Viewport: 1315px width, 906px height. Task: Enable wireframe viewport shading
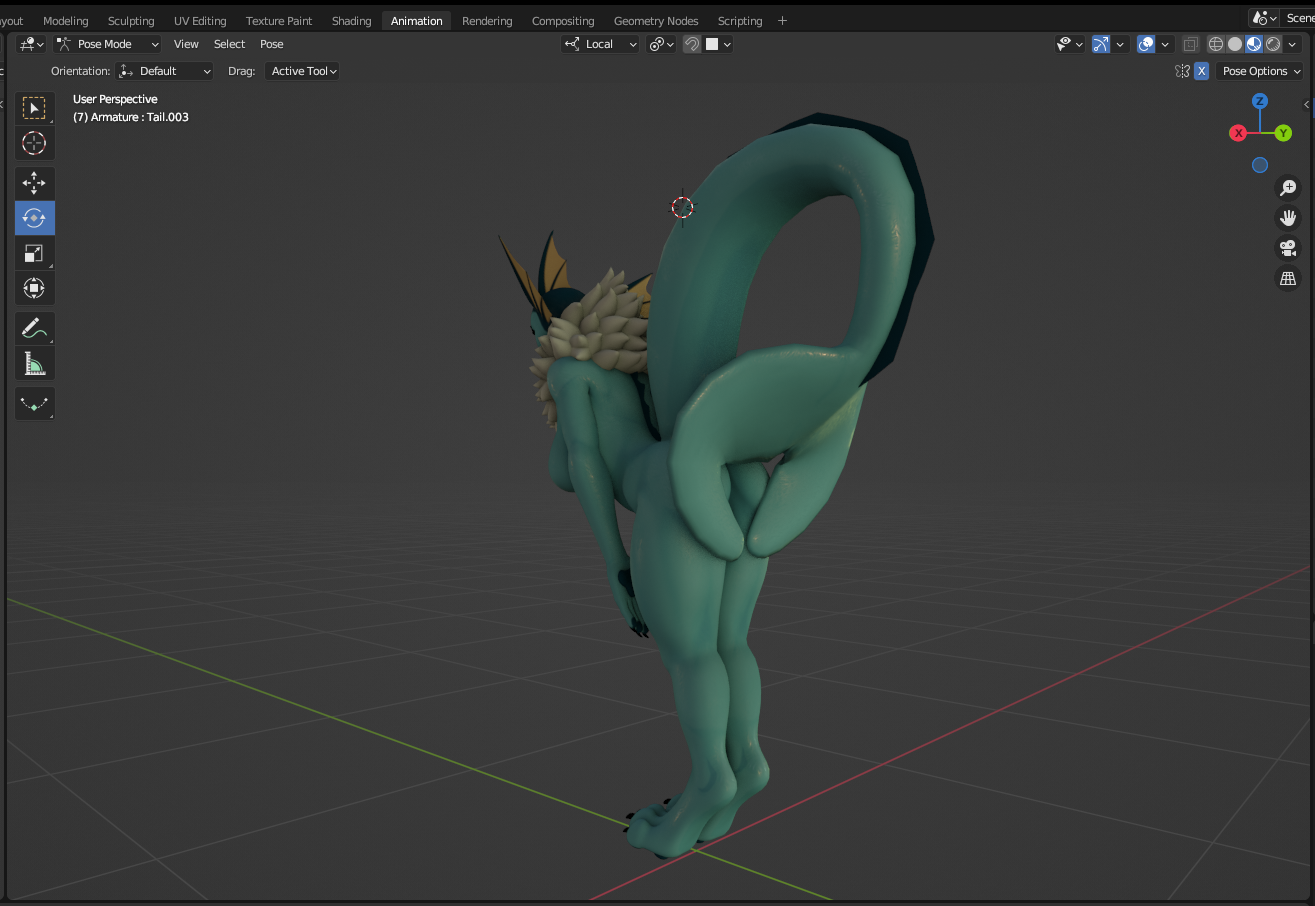(x=1216, y=44)
